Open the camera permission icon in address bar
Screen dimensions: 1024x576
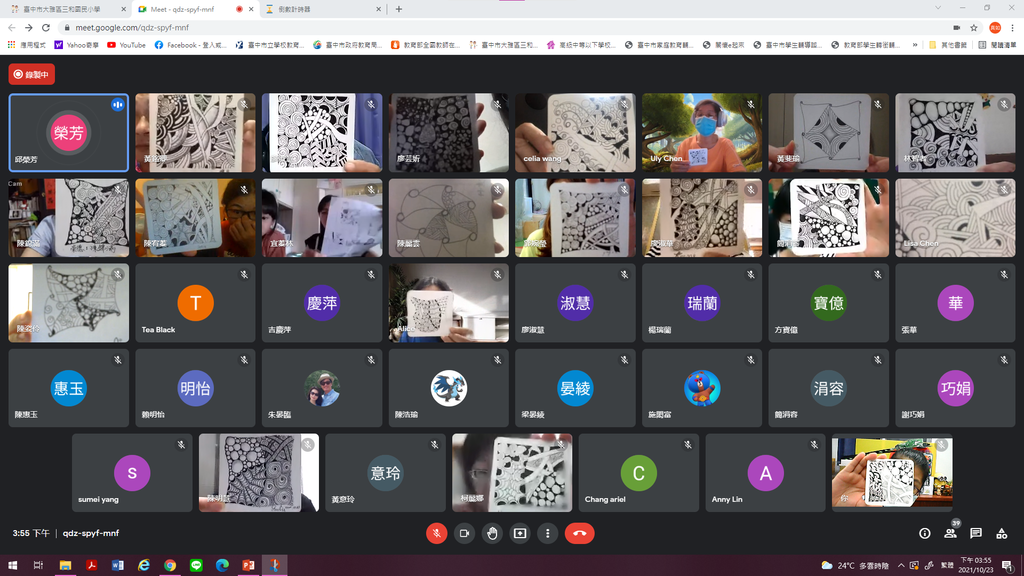click(x=957, y=27)
